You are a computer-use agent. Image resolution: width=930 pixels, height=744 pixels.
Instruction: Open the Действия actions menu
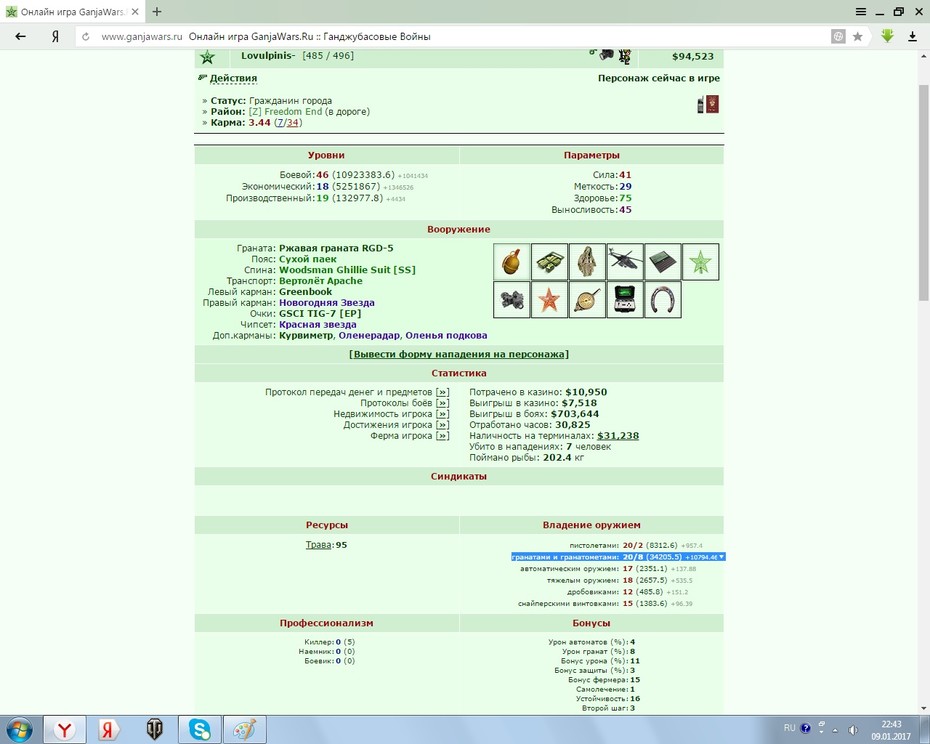coord(233,78)
